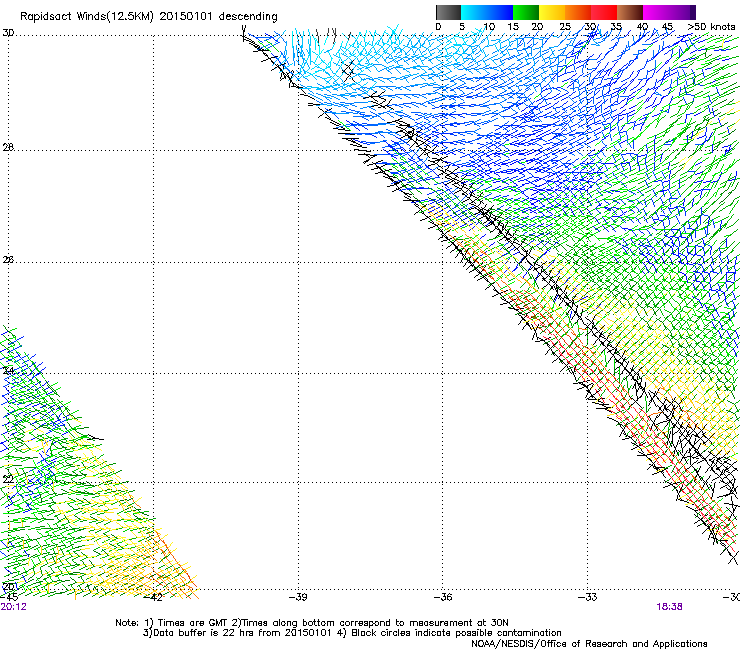Click the longitude '-36' axis label

click(443, 597)
